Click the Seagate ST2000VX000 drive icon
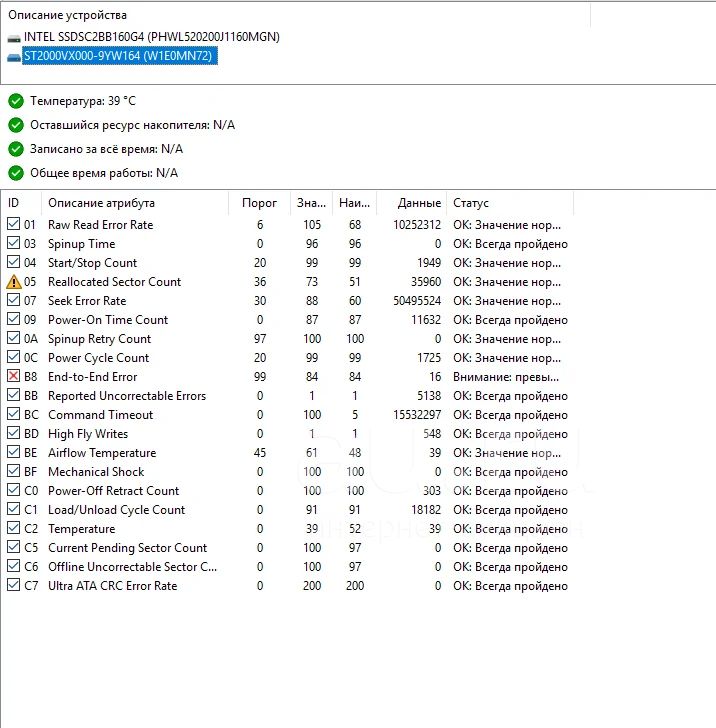Screen dimensions: 716x728 pos(14,57)
